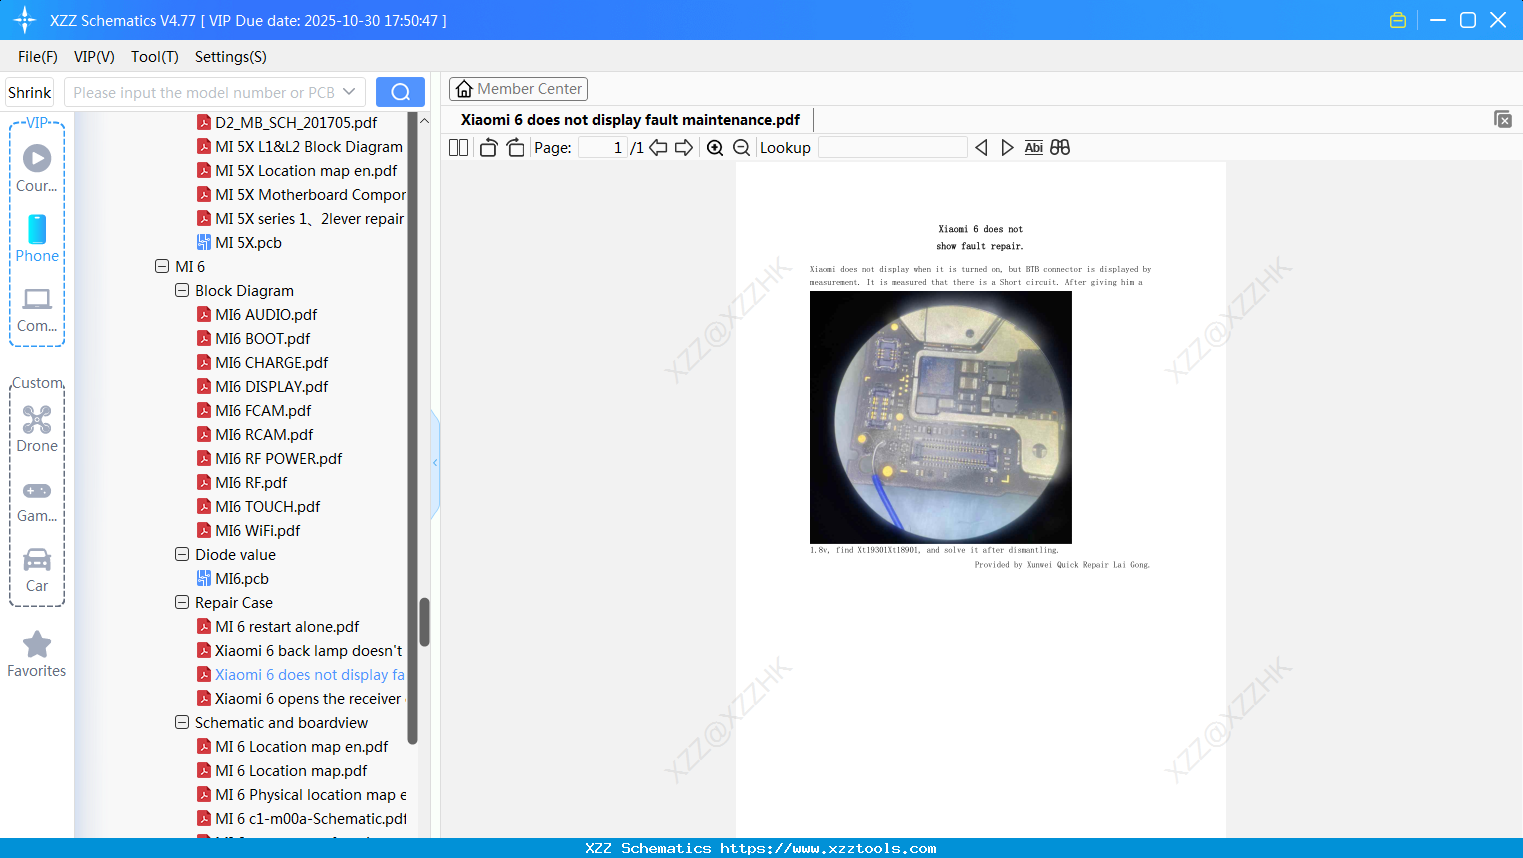Select the Phone category

(x=37, y=238)
